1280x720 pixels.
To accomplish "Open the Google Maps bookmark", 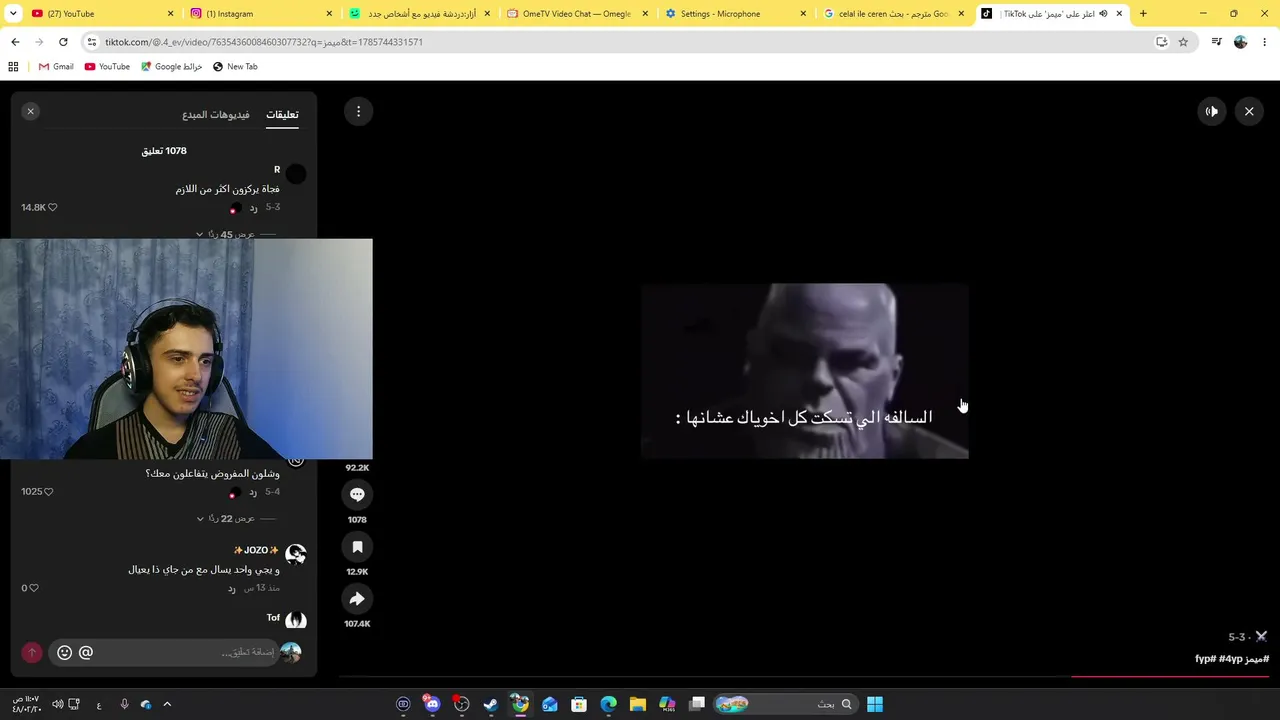I will [171, 67].
